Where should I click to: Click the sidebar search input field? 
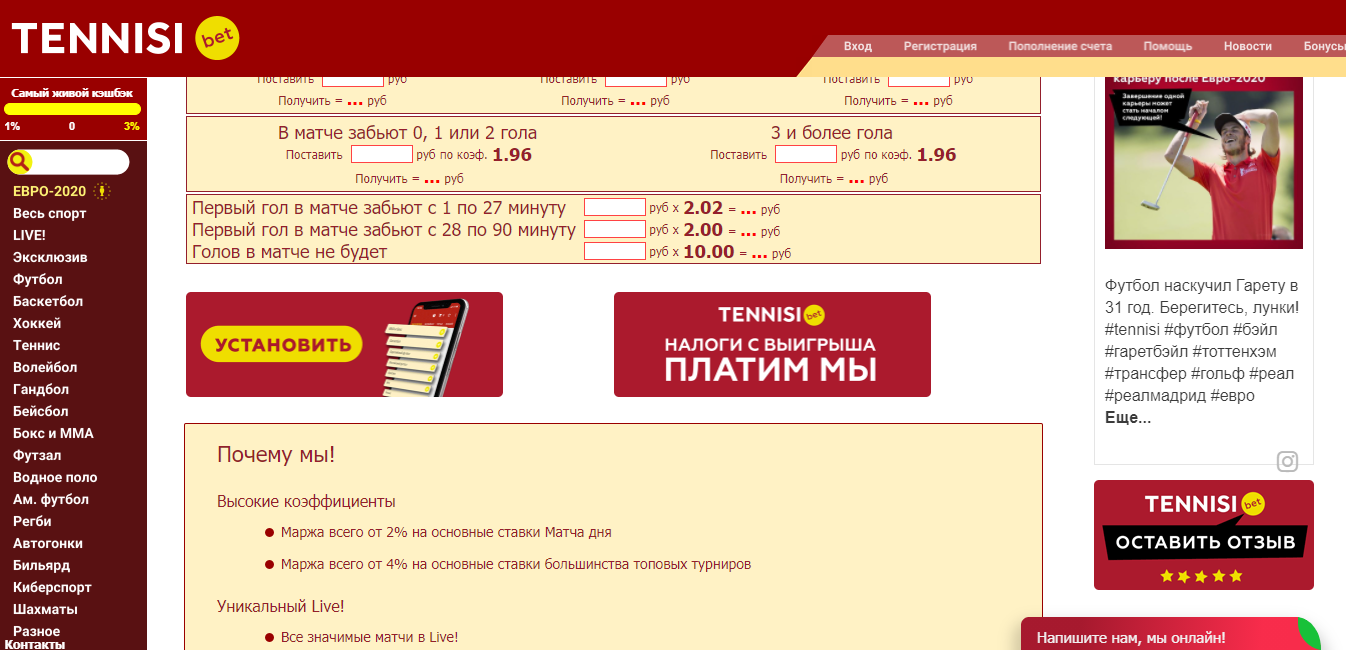coord(80,162)
